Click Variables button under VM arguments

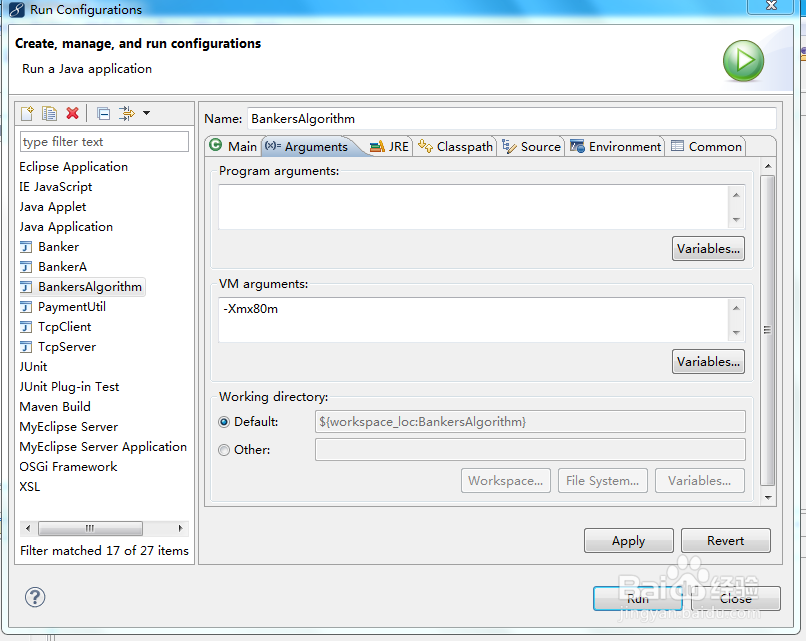[x=708, y=362]
